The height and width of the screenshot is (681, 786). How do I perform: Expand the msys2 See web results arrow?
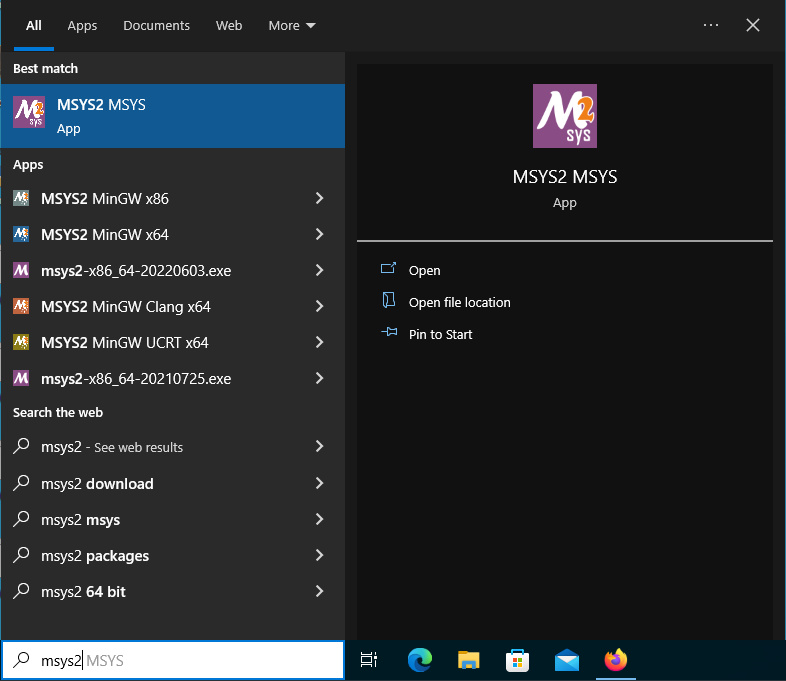(x=319, y=446)
